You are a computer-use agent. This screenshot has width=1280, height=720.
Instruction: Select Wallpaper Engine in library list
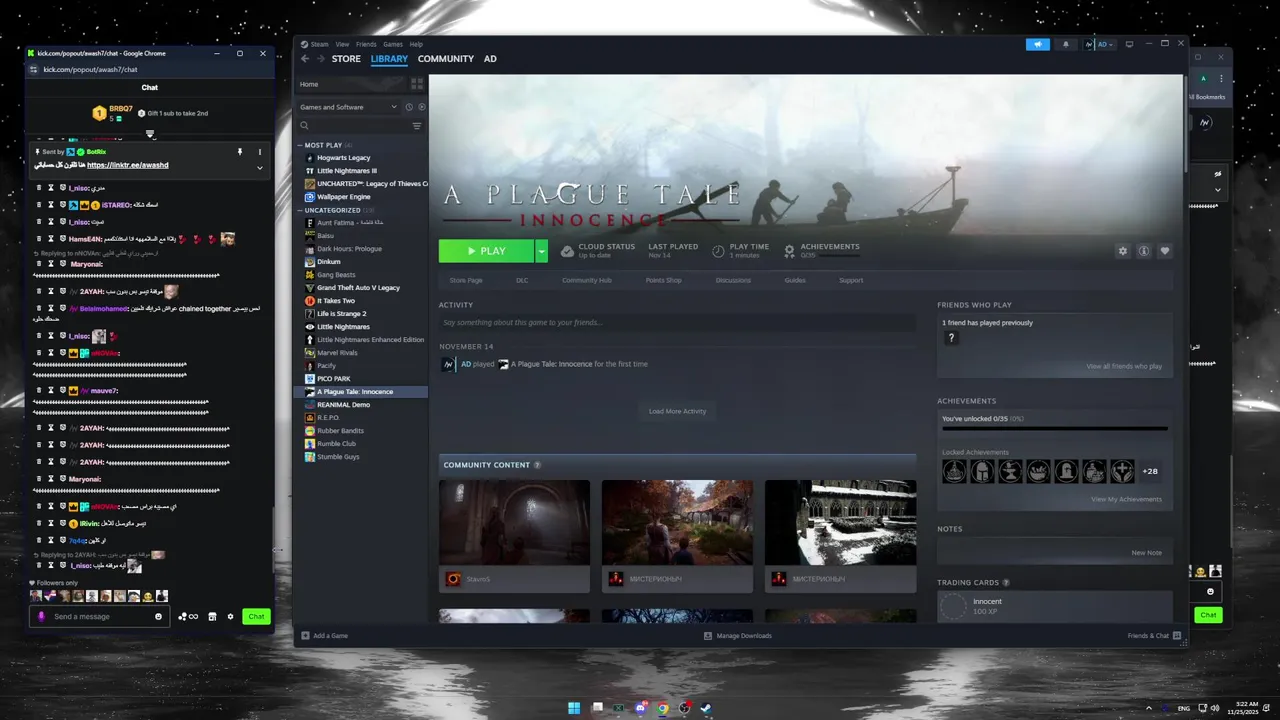coord(343,197)
